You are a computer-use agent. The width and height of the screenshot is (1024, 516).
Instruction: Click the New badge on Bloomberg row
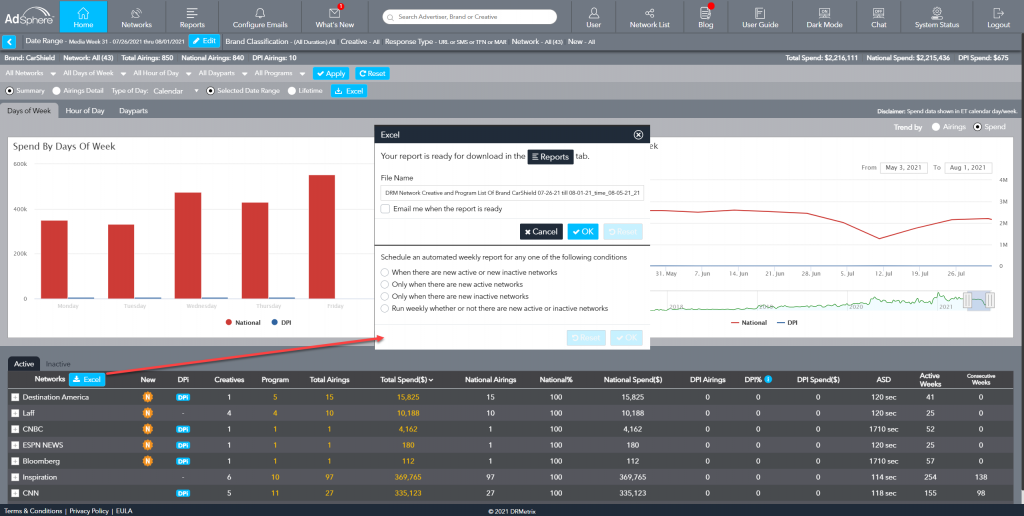point(148,461)
